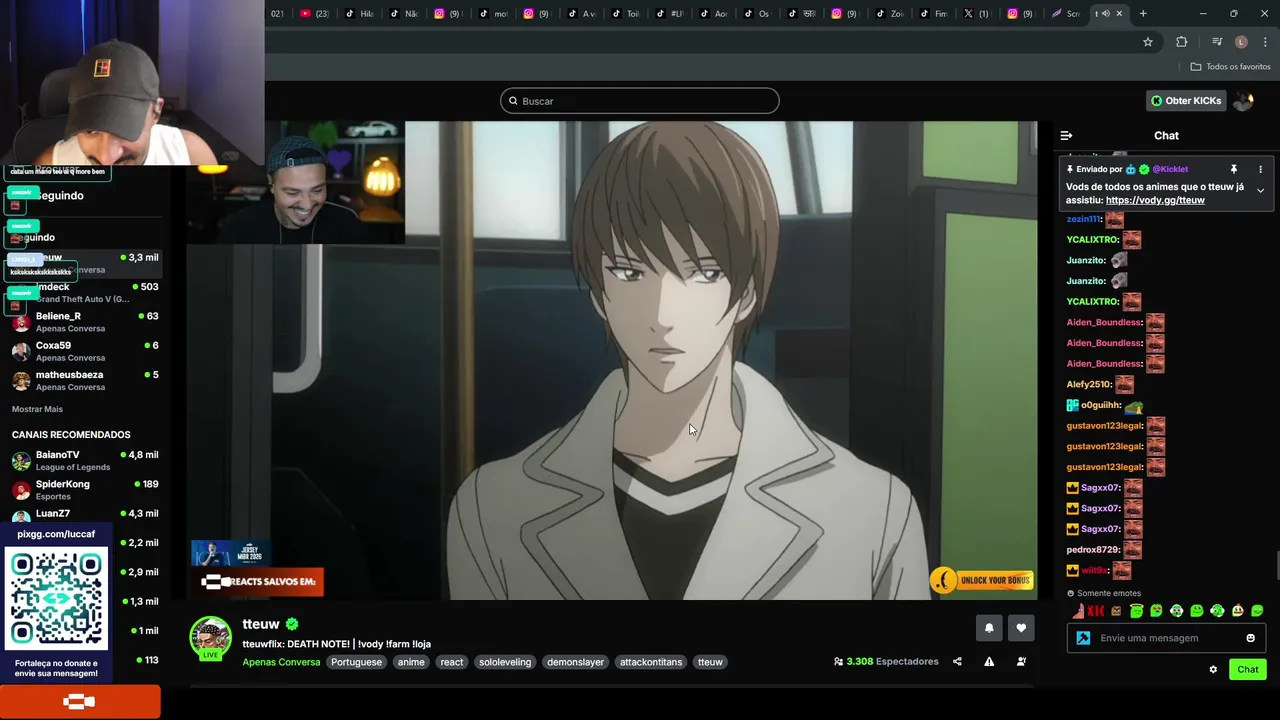This screenshot has height=720, width=1280.
Task: Open chat identity hammer badge
Action: point(1083,638)
